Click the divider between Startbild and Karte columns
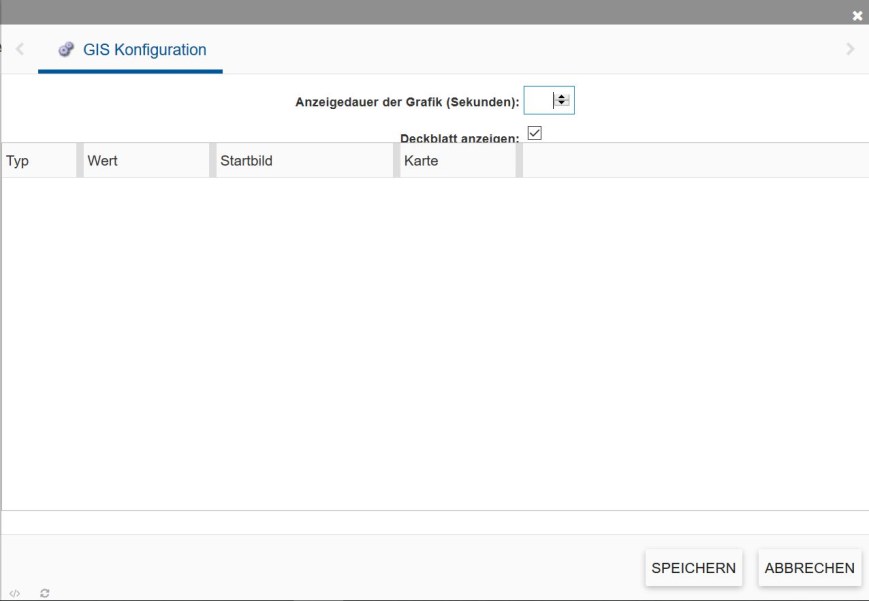Viewport: 869px width, 601px height. (396, 161)
